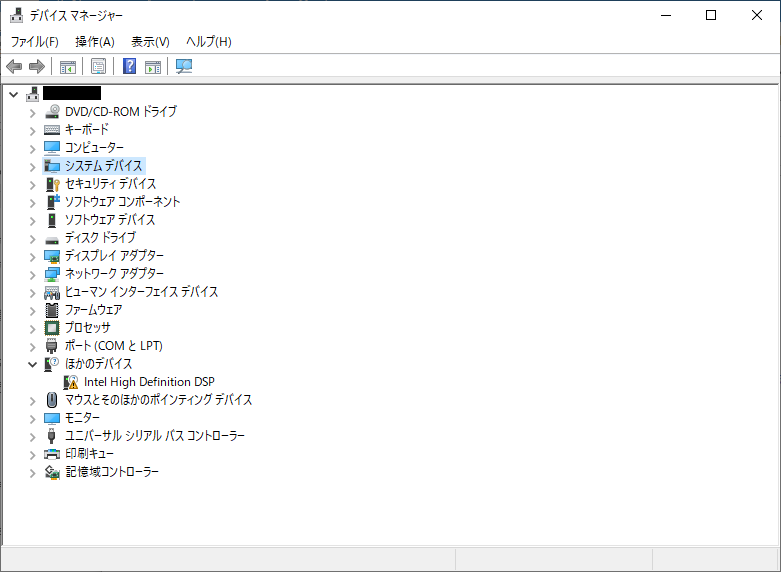Click the chip icon beside ファームウェア
Screen dimensions: 781x572
click(x=52, y=310)
